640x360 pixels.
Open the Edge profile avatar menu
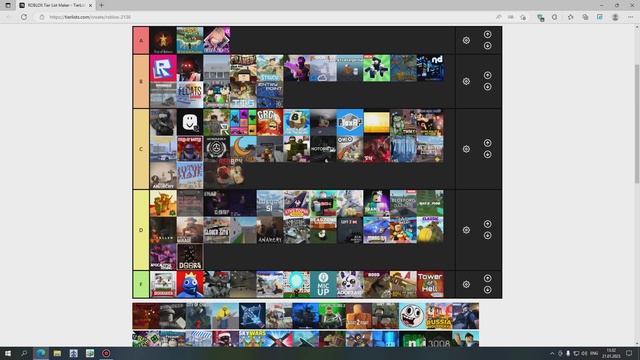pyautogui.click(x=615, y=17)
